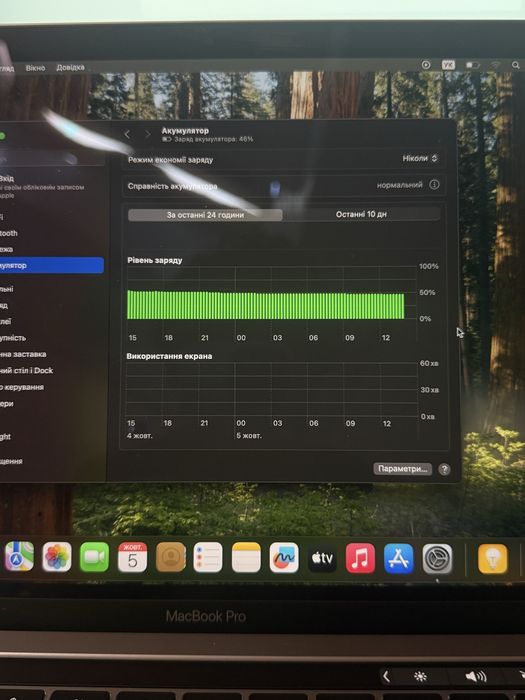Screen dimensions: 525x700
Task: Click Вхід Apple account sign-in row
Action: tap(42, 187)
